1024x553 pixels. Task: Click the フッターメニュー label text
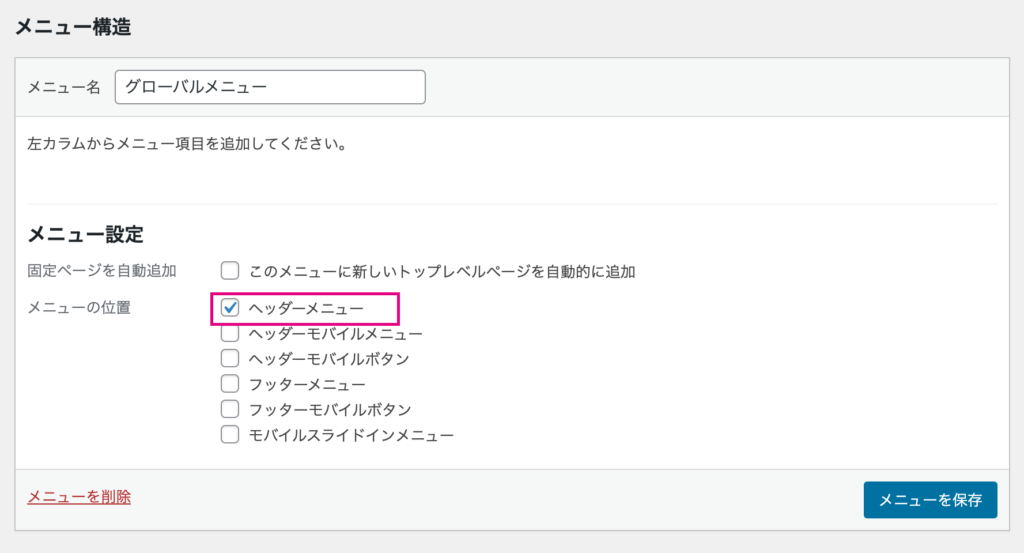(x=307, y=384)
